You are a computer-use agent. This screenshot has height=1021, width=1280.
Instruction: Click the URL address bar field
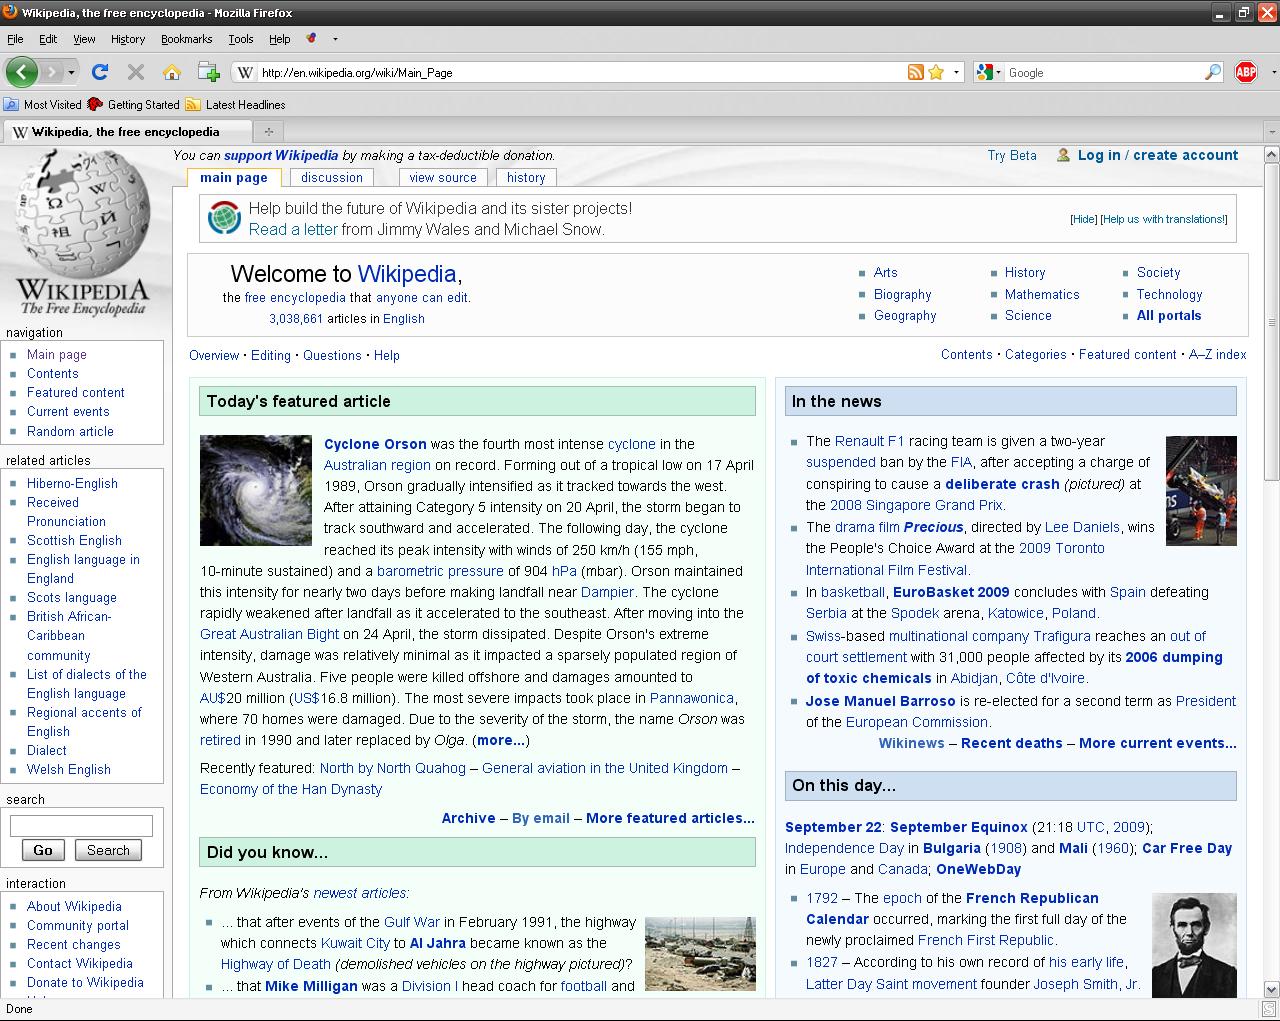[x=580, y=72]
